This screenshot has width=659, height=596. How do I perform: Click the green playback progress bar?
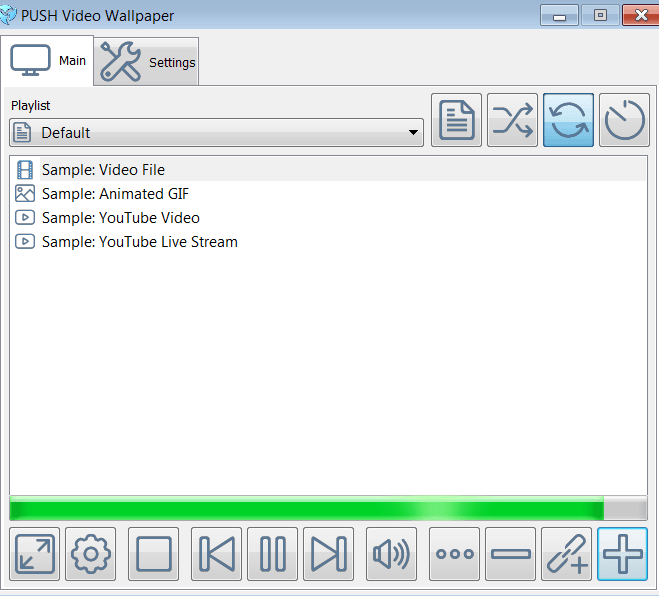click(x=328, y=508)
